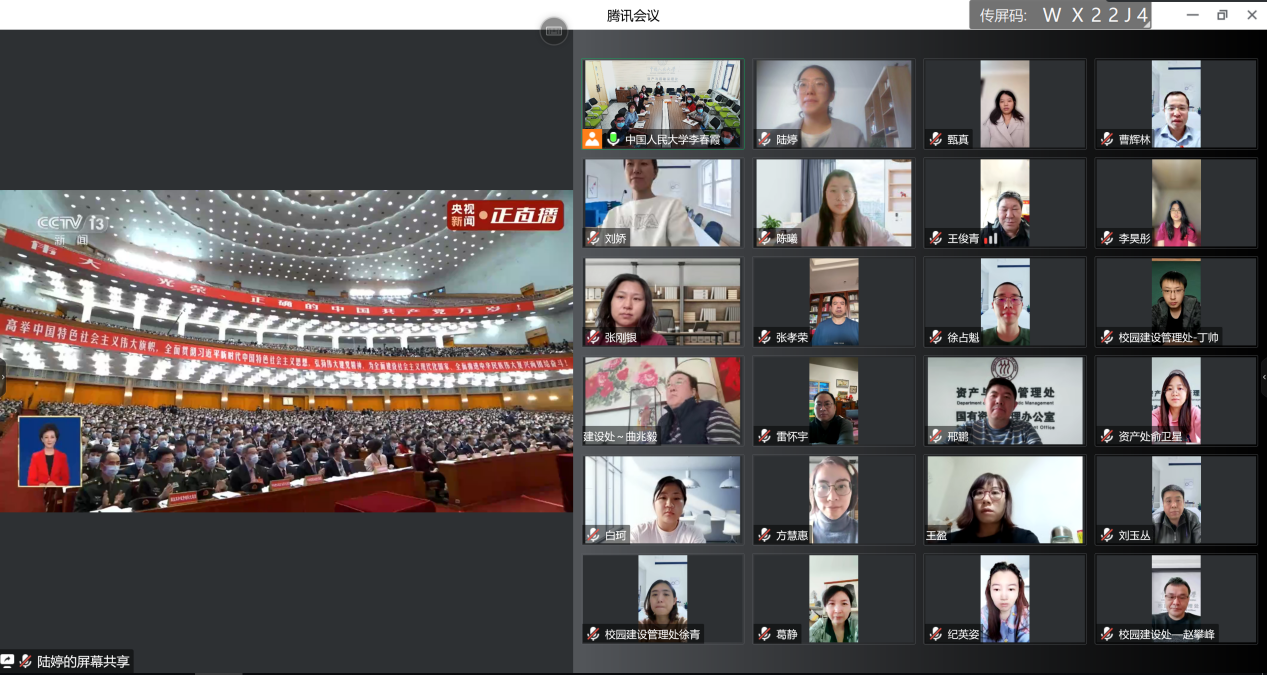Click the muted microphone icon next to 方慧惠
The width and height of the screenshot is (1267, 675).
coord(765,535)
